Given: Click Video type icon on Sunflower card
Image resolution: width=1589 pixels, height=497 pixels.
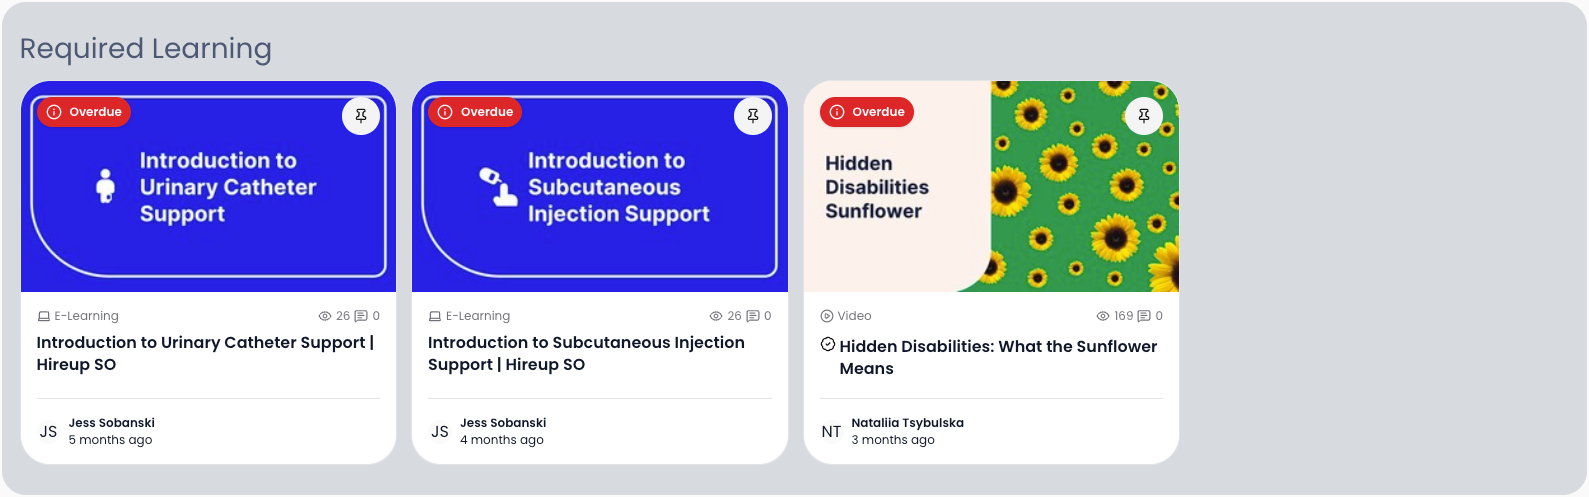Looking at the screenshot, I should [x=827, y=316].
